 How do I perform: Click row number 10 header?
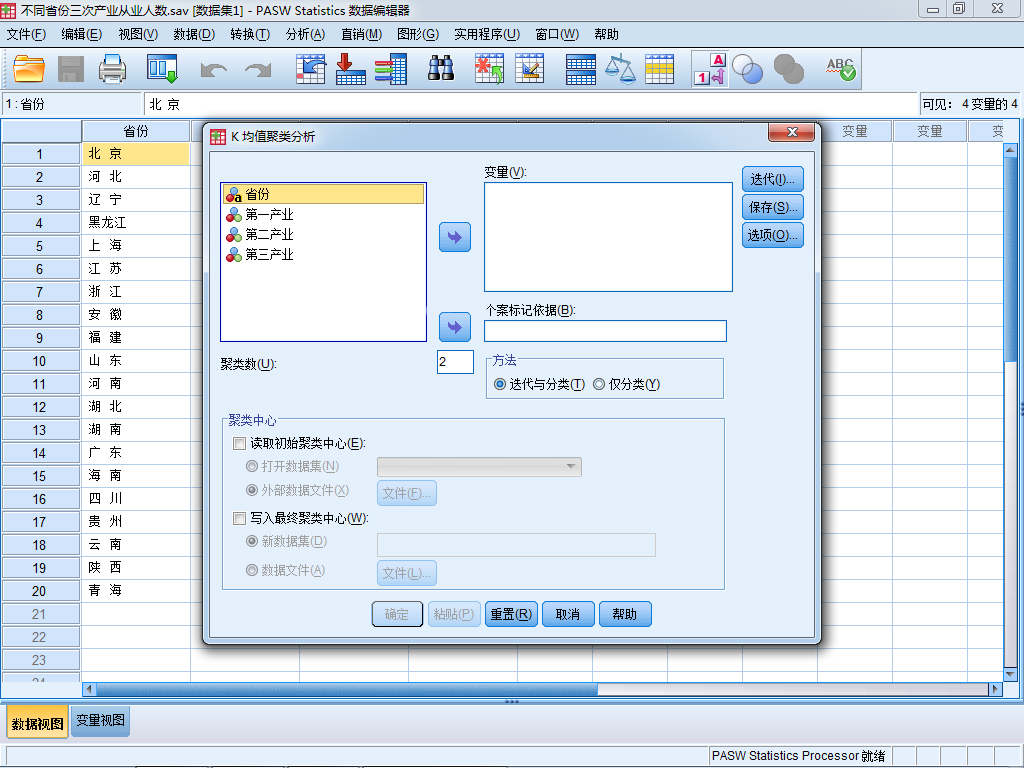[40, 361]
